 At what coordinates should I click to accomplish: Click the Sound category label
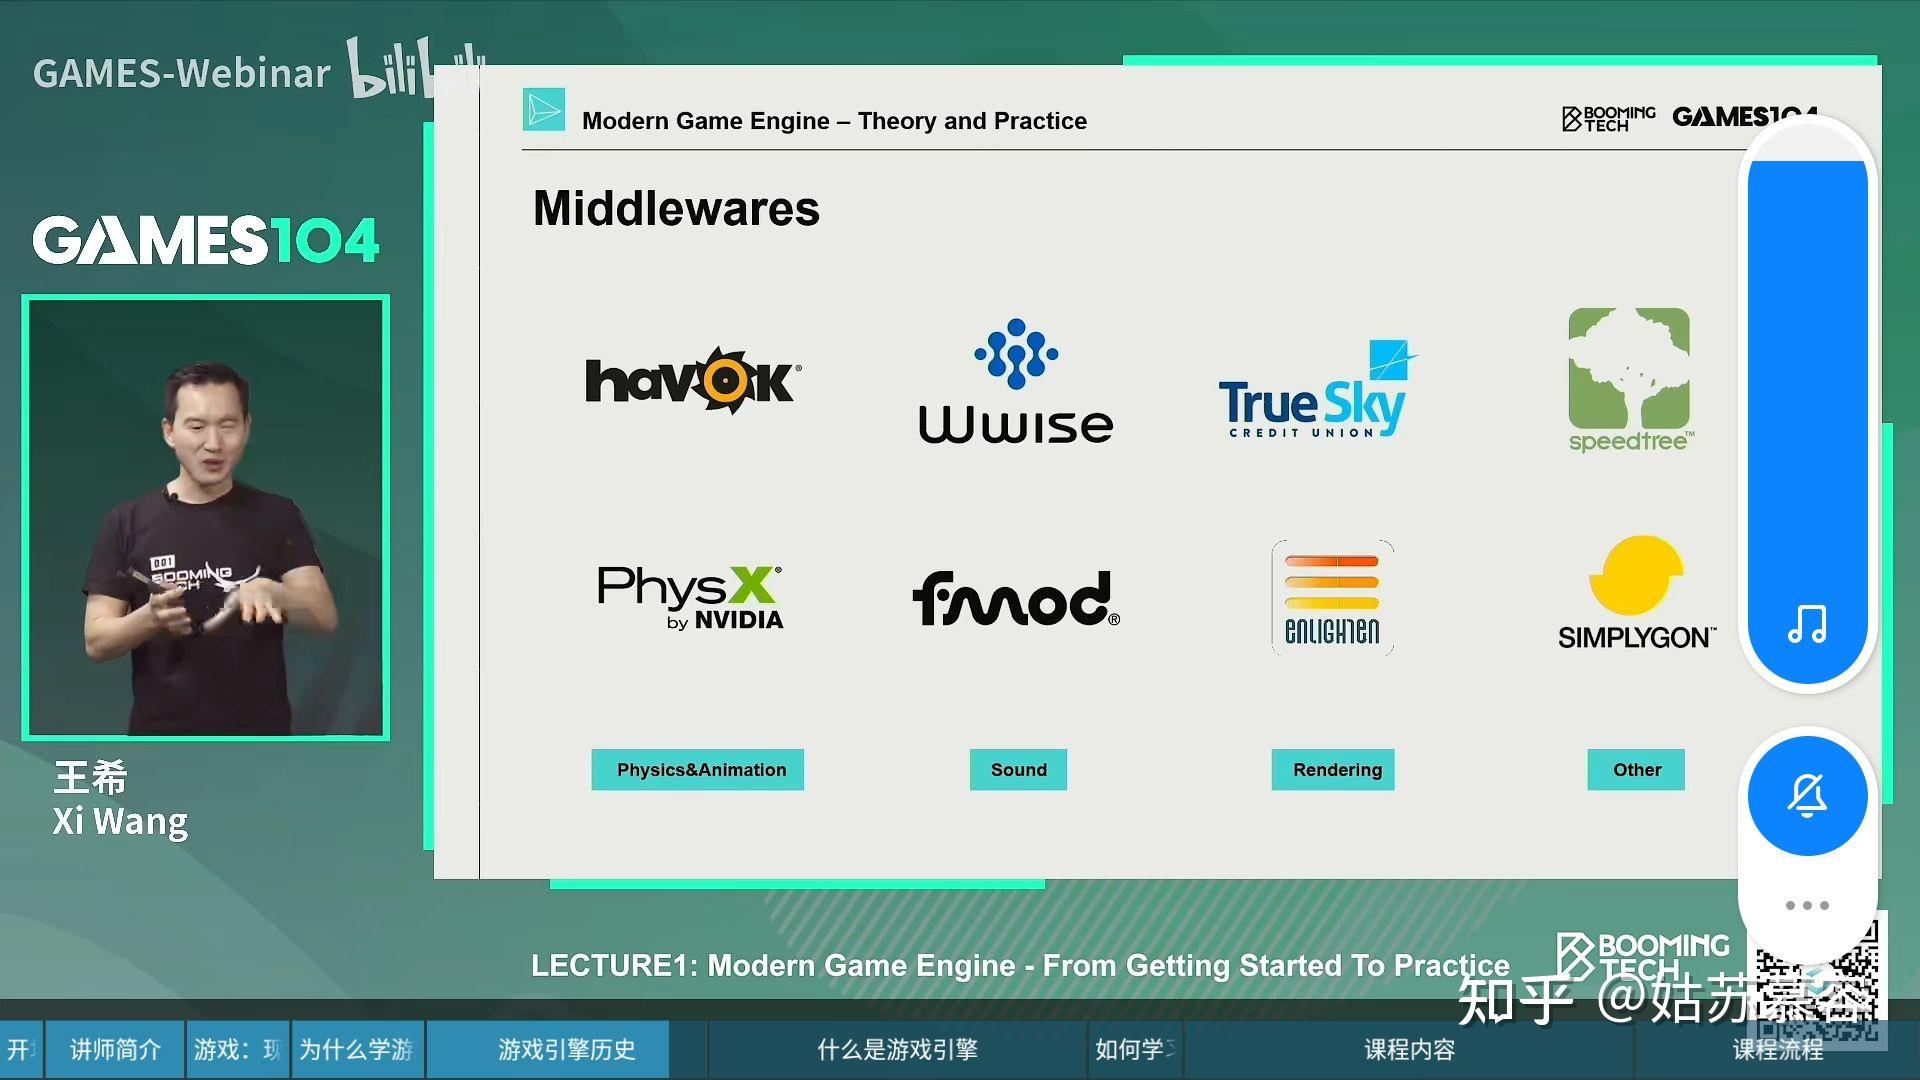[1018, 770]
